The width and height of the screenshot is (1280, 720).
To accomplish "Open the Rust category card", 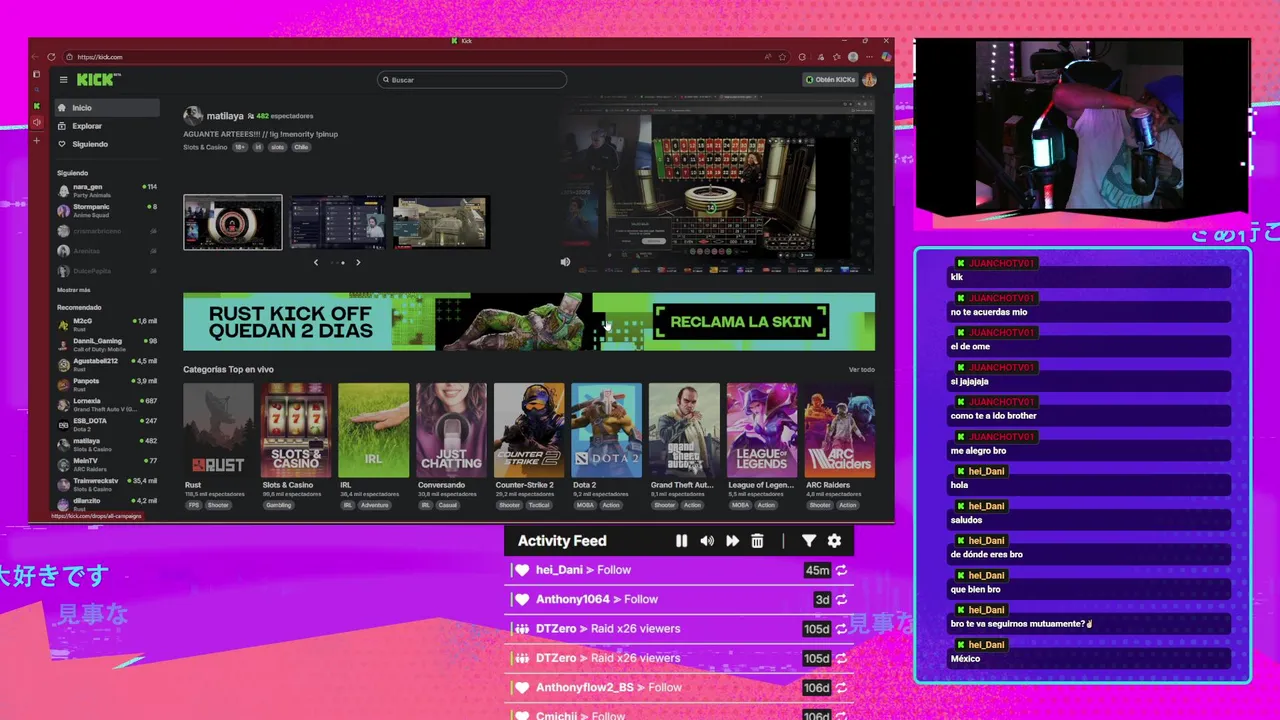I will click(218, 430).
